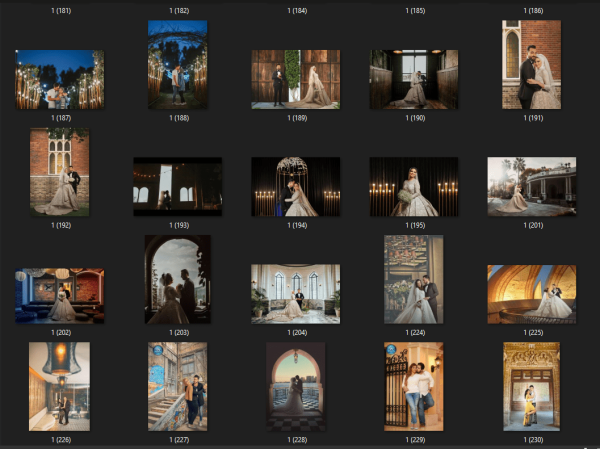Select brick wall photo 1 (192)
Image resolution: width=600 pixels, height=449 pixels.
(x=59, y=172)
